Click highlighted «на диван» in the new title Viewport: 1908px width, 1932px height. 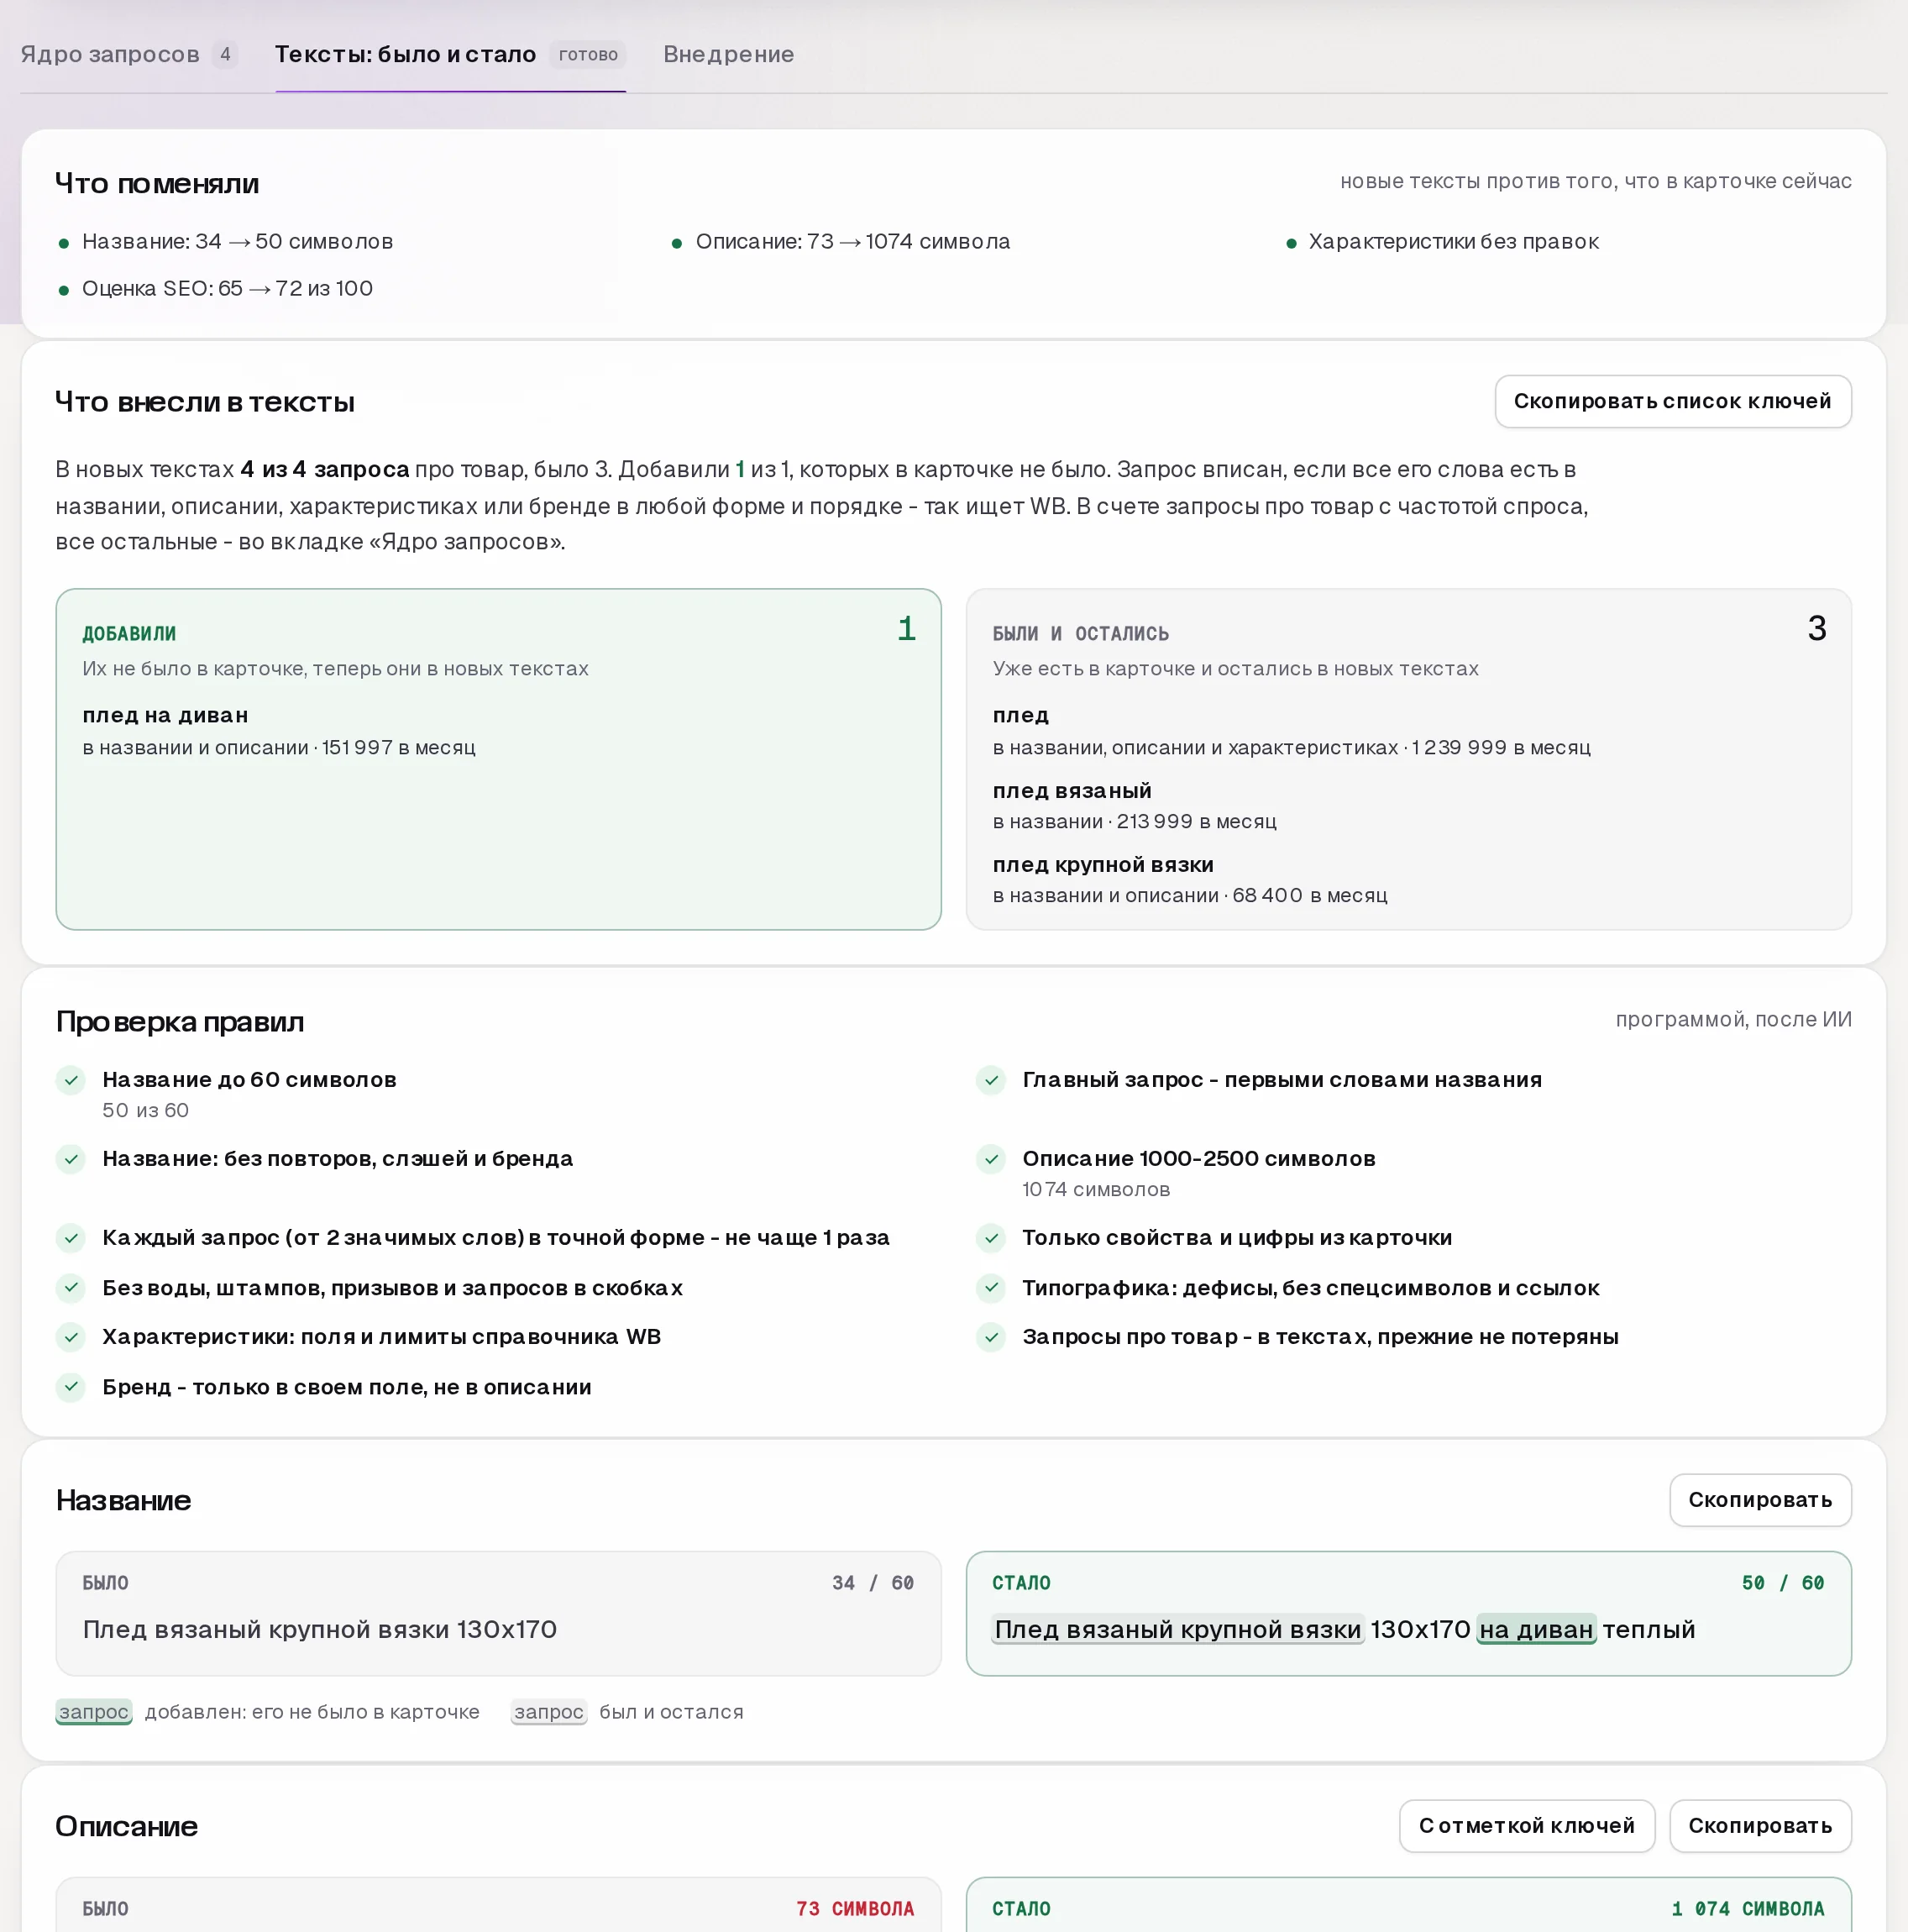coord(1536,1629)
